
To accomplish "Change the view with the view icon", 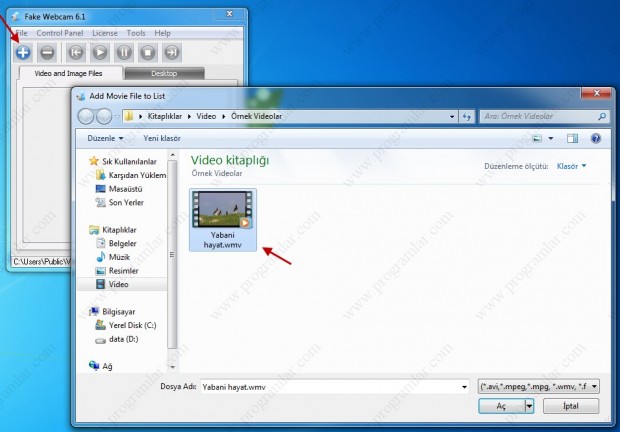I will click(537, 138).
